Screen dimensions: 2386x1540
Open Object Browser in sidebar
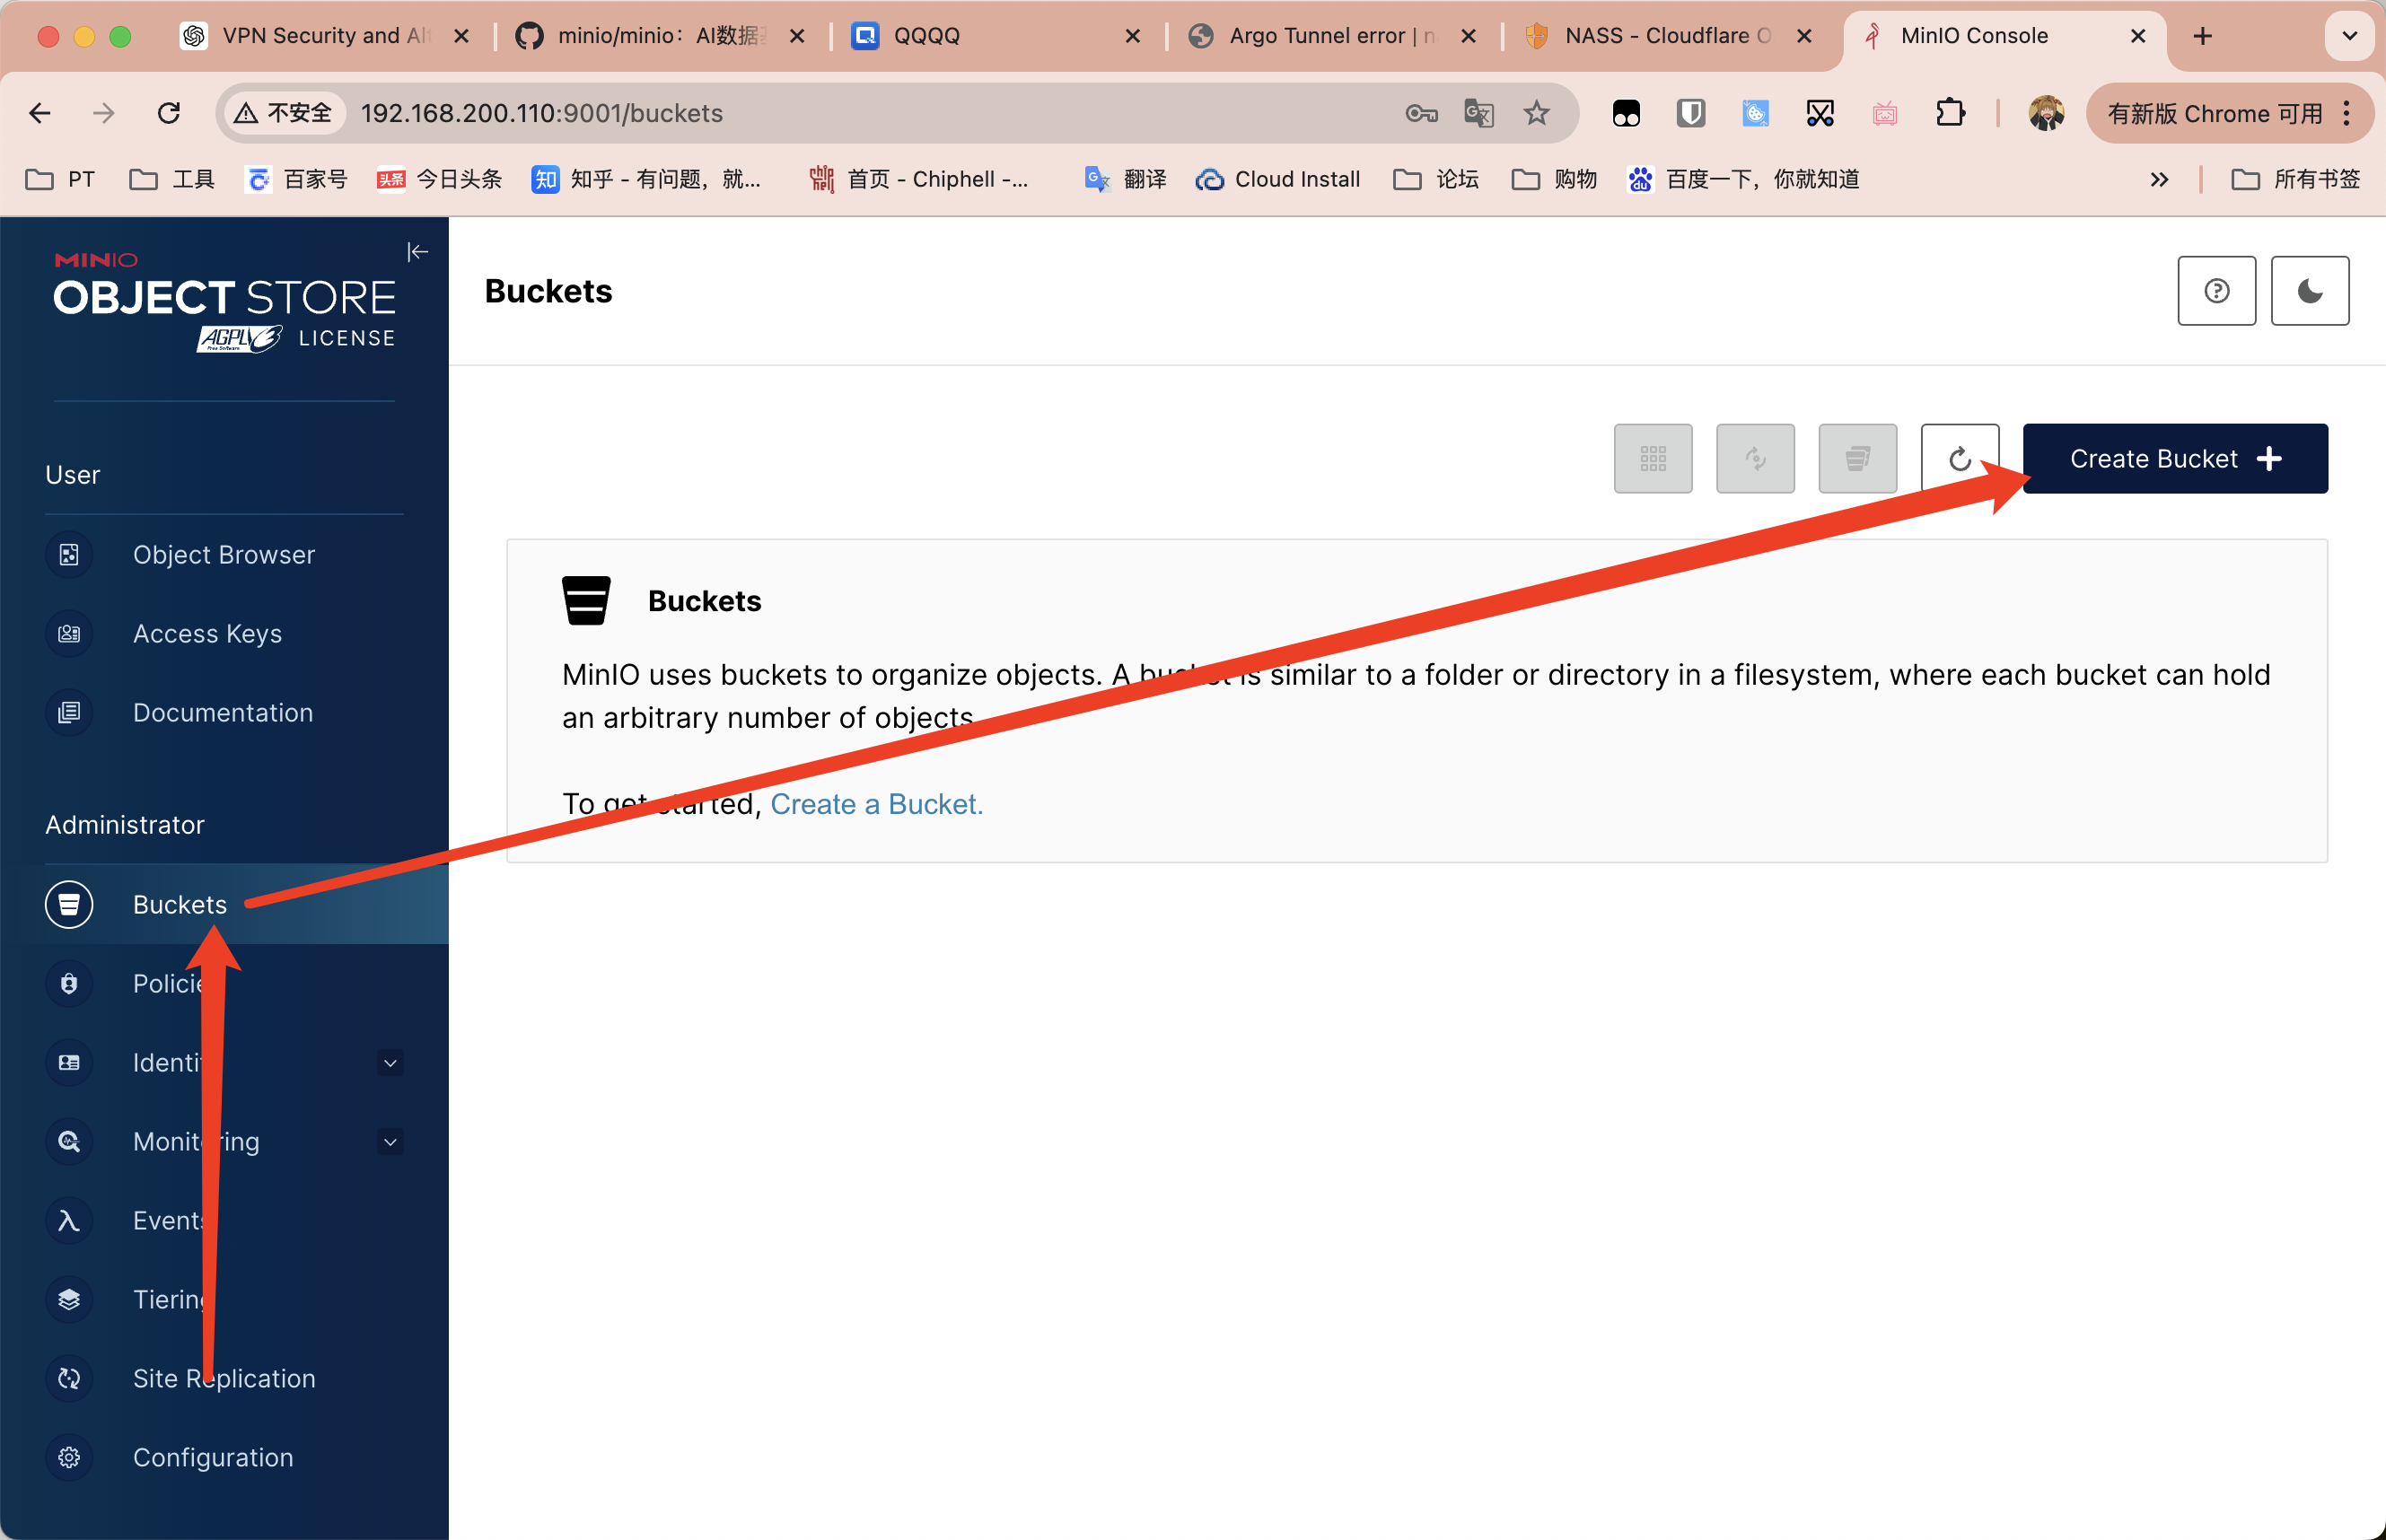pyautogui.click(x=224, y=555)
